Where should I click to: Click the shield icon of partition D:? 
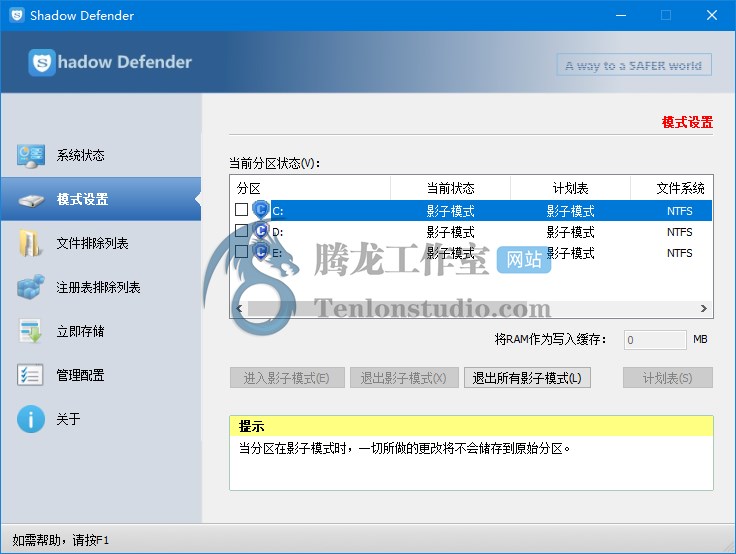(261, 231)
